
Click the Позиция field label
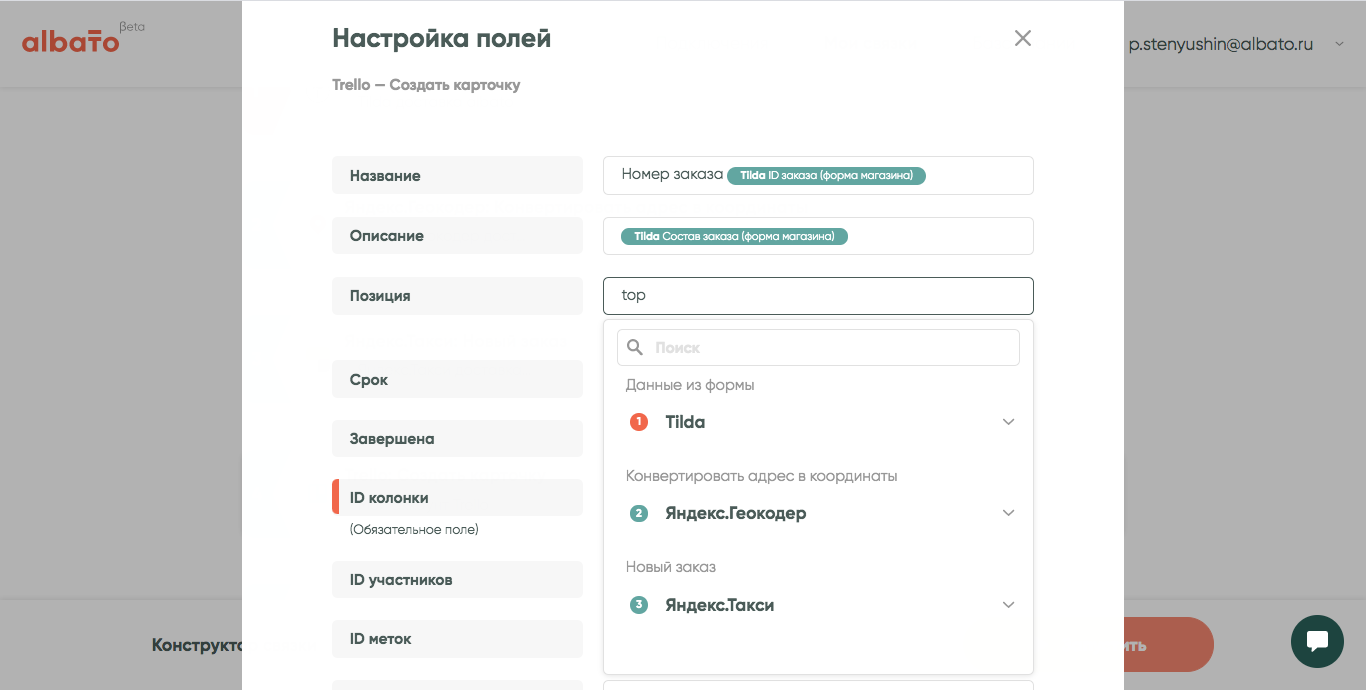(x=457, y=296)
